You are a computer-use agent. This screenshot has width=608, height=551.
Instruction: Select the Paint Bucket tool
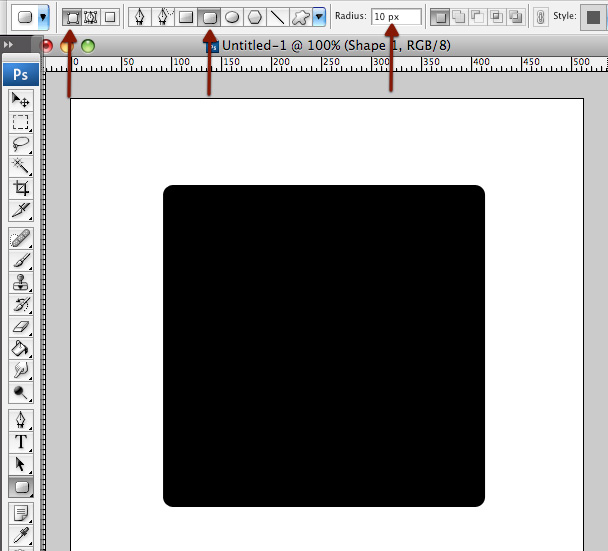[x=21, y=349]
